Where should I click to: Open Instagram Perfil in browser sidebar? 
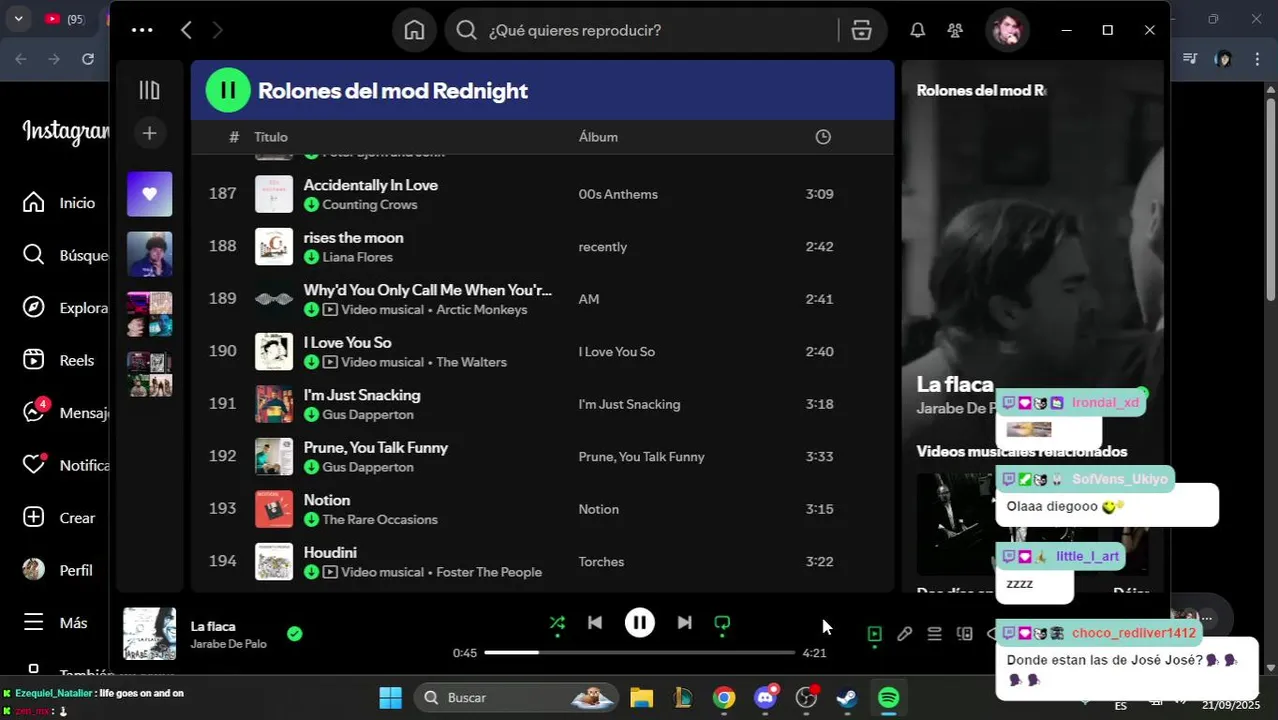click(60, 570)
